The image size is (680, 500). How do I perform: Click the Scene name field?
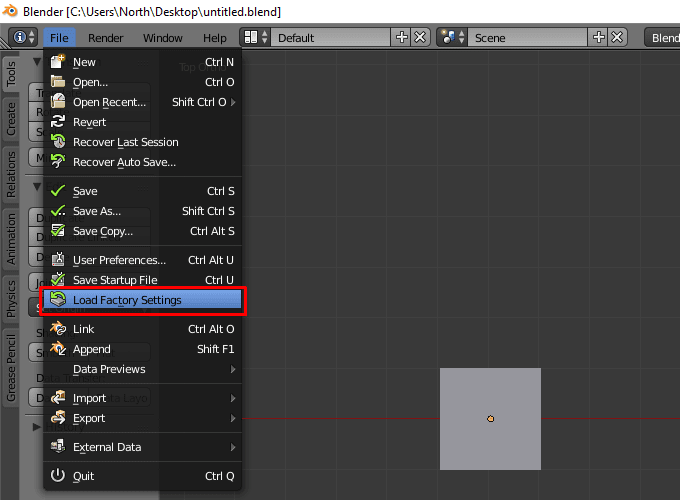(x=528, y=38)
